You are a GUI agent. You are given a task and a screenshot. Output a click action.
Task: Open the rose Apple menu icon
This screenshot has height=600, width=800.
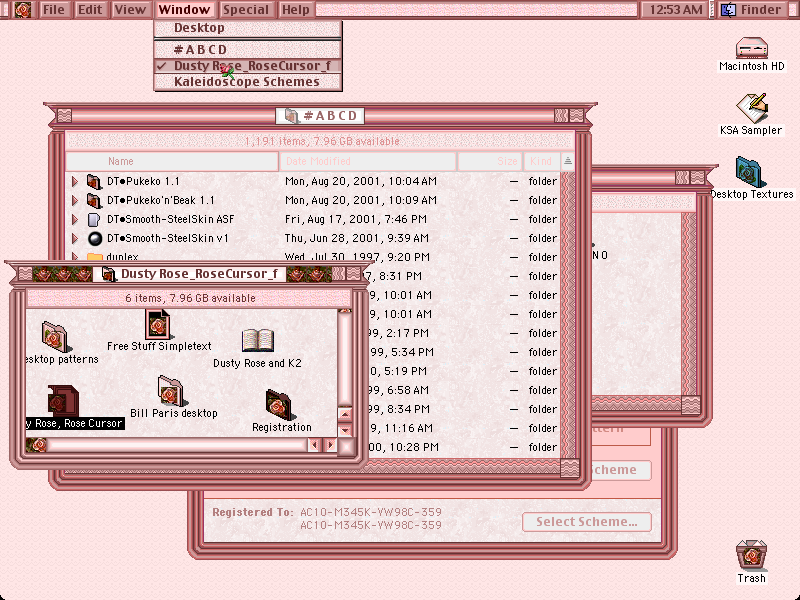pyautogui.click(x=22, y=9)
